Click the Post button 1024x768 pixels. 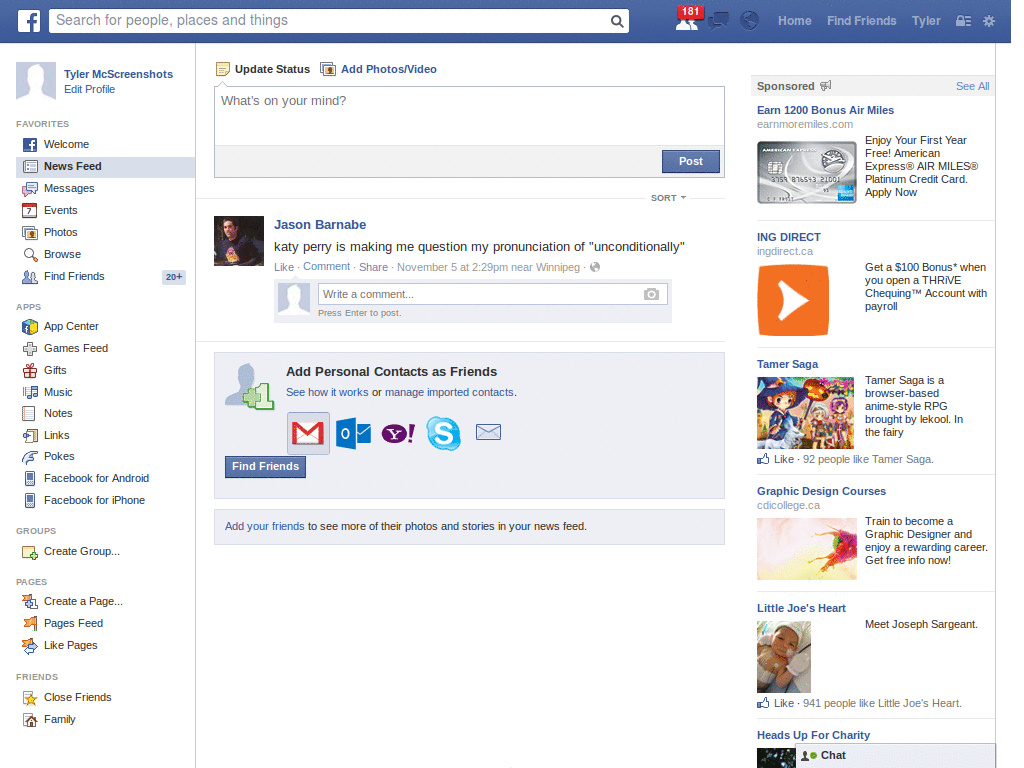[x=690, y=161]
